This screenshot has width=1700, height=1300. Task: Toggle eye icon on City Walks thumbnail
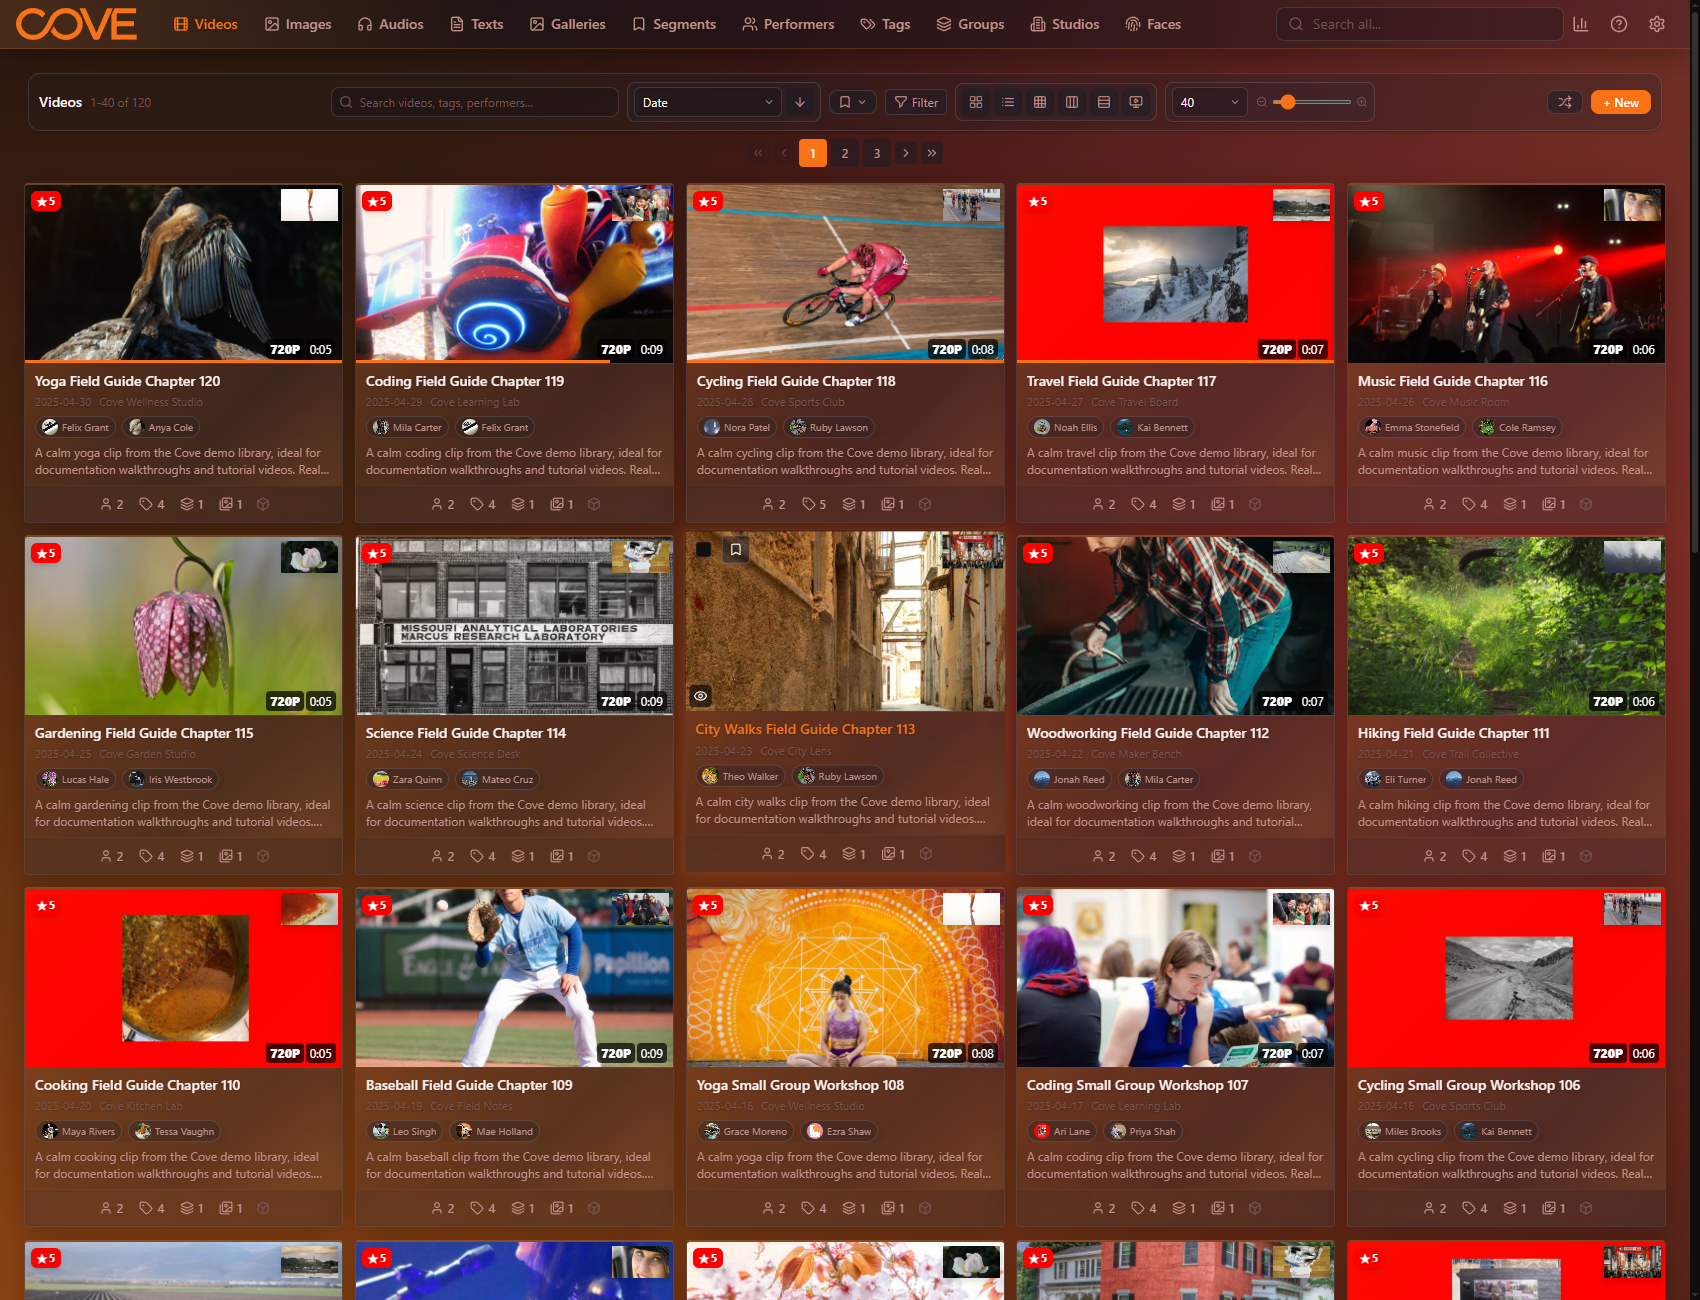701,696
